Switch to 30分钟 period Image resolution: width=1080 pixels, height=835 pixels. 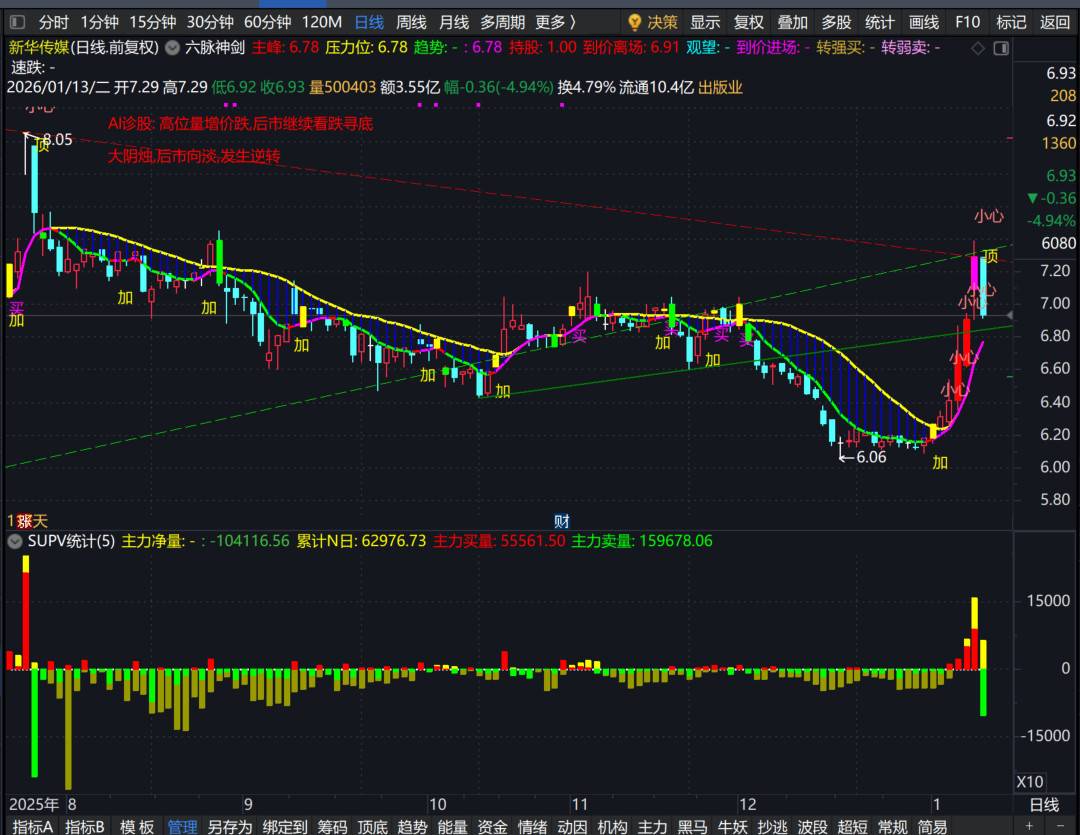click(x=210, y=23)
